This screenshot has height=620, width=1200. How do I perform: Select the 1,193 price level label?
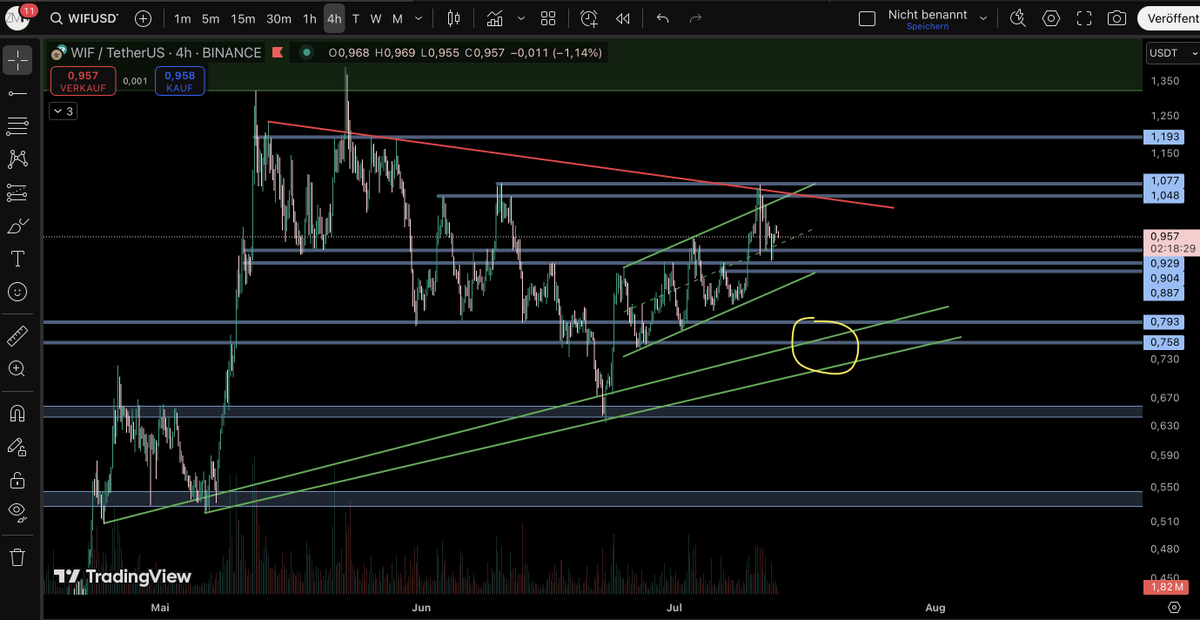click(x=1163, y=136)
